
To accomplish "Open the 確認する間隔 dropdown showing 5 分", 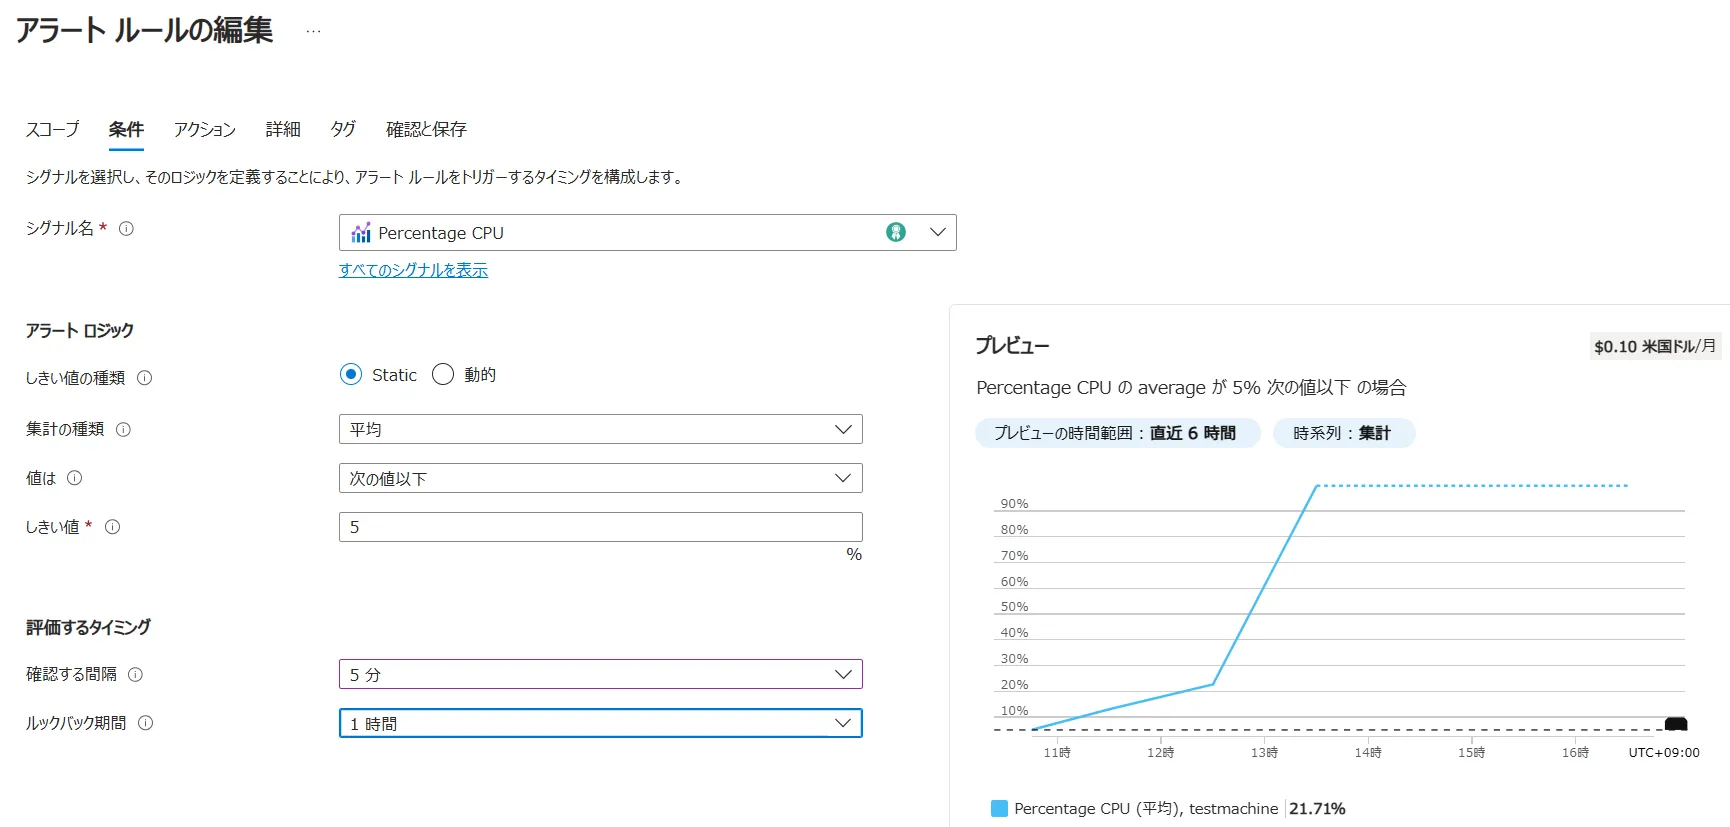I will click(600, 674).
